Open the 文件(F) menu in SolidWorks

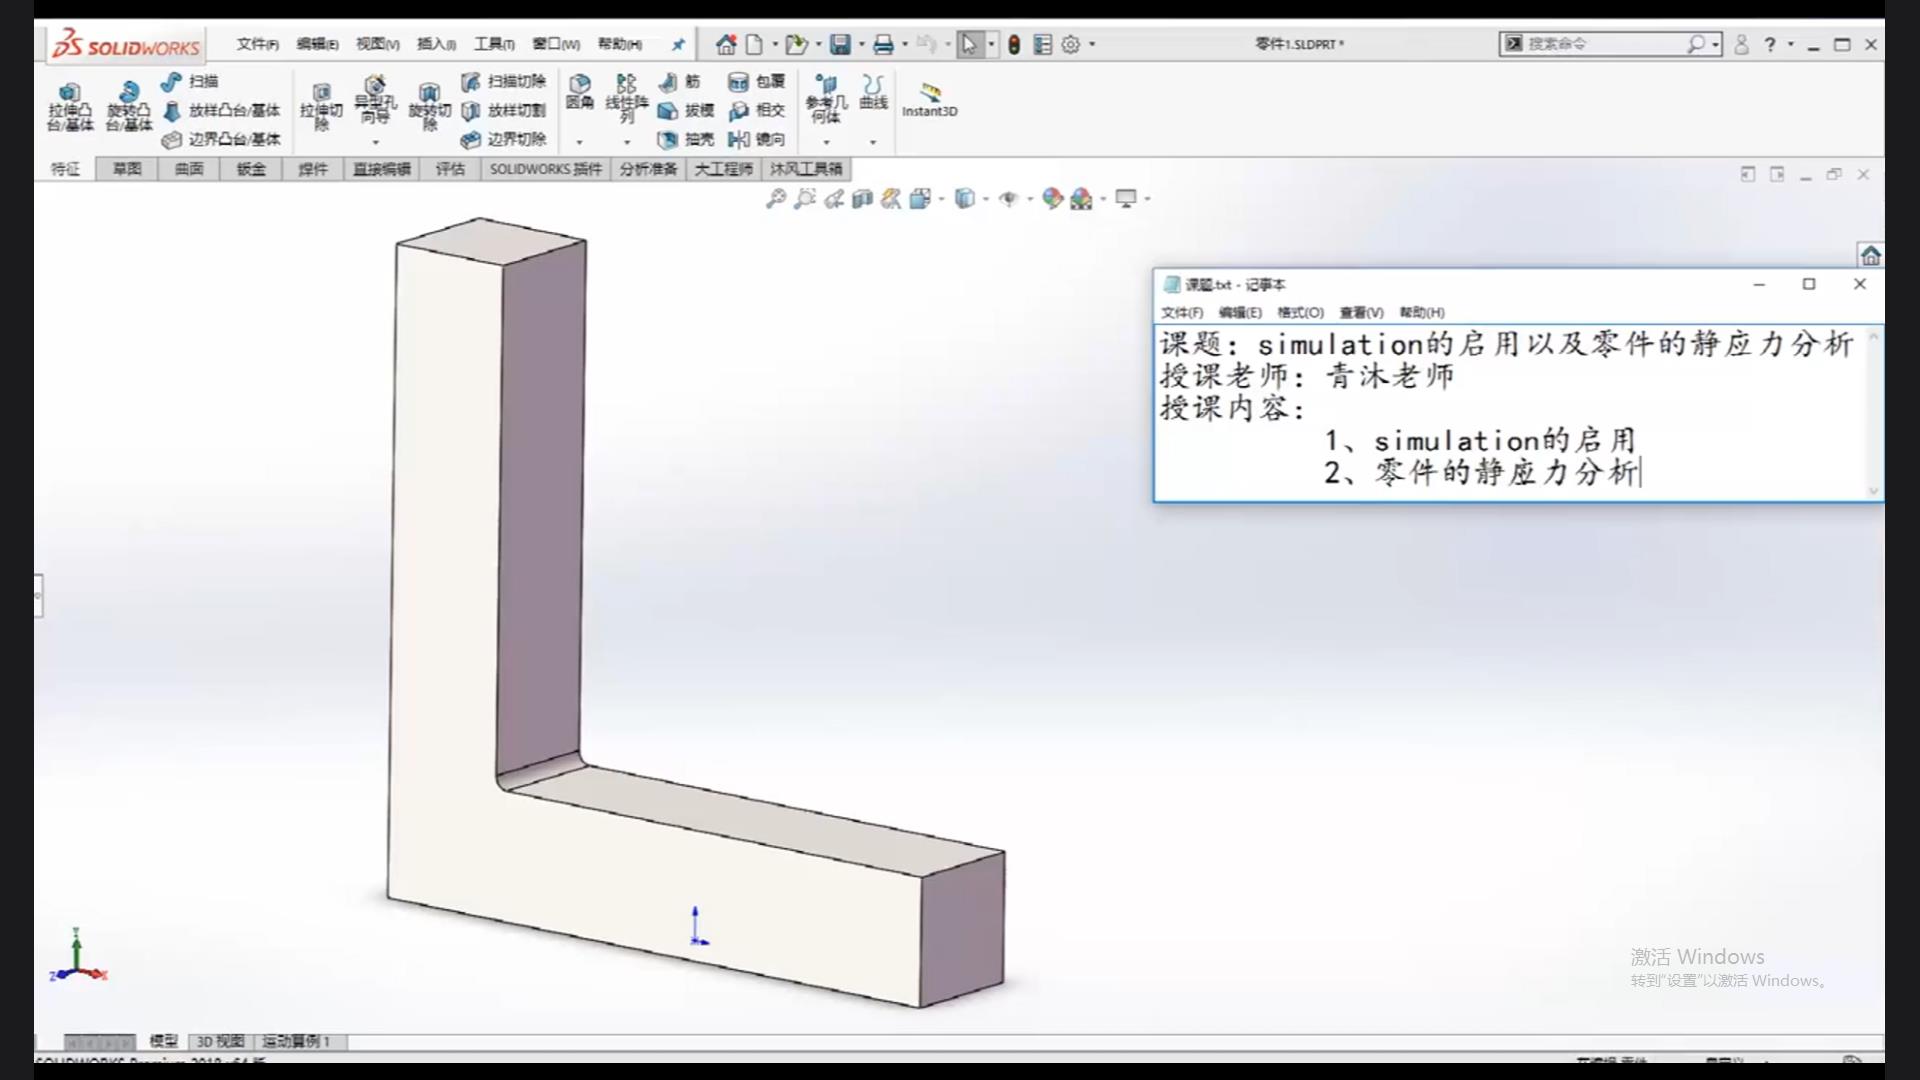[257, 44]
